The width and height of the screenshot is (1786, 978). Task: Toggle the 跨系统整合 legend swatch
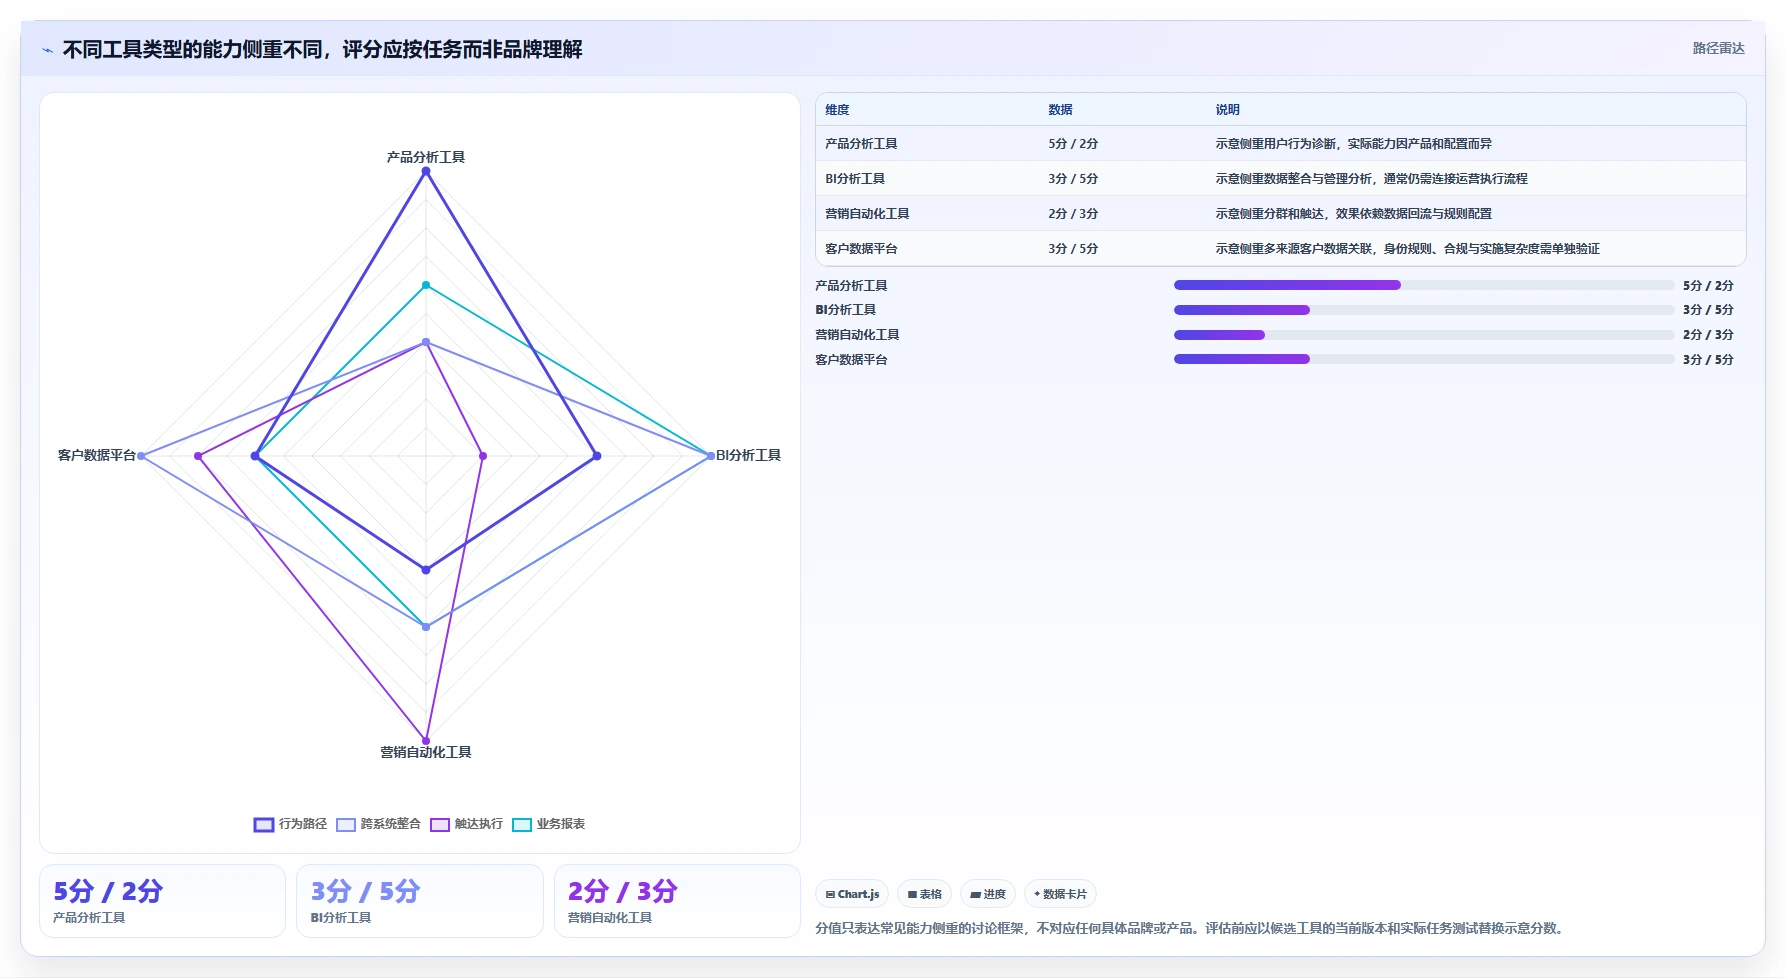point(346,825)
